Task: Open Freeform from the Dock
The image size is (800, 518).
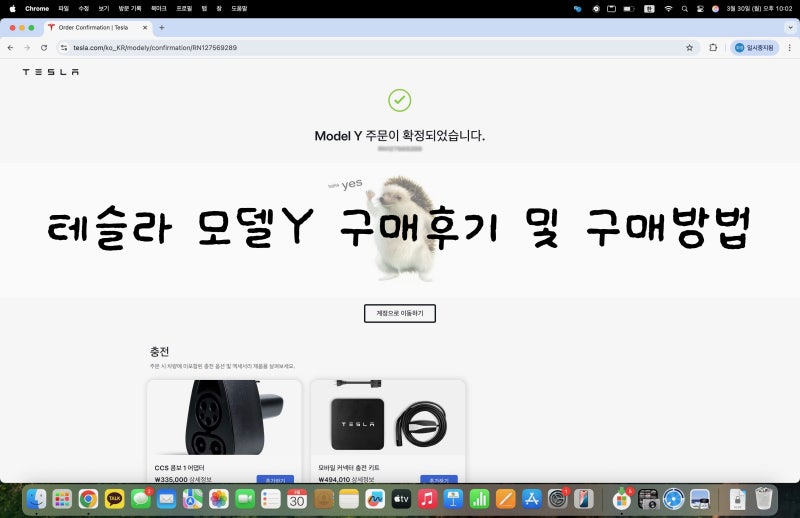Action: point(375,499)
